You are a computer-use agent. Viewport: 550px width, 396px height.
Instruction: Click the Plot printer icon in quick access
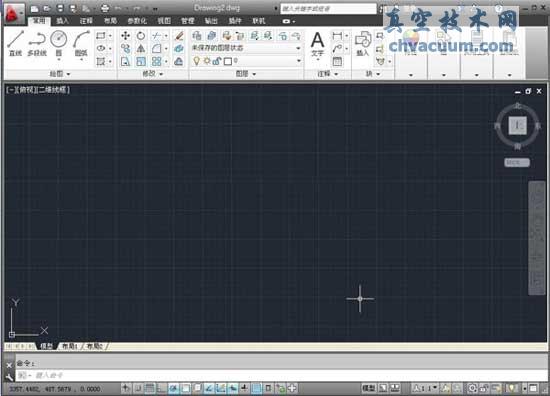tap(105, 8)
